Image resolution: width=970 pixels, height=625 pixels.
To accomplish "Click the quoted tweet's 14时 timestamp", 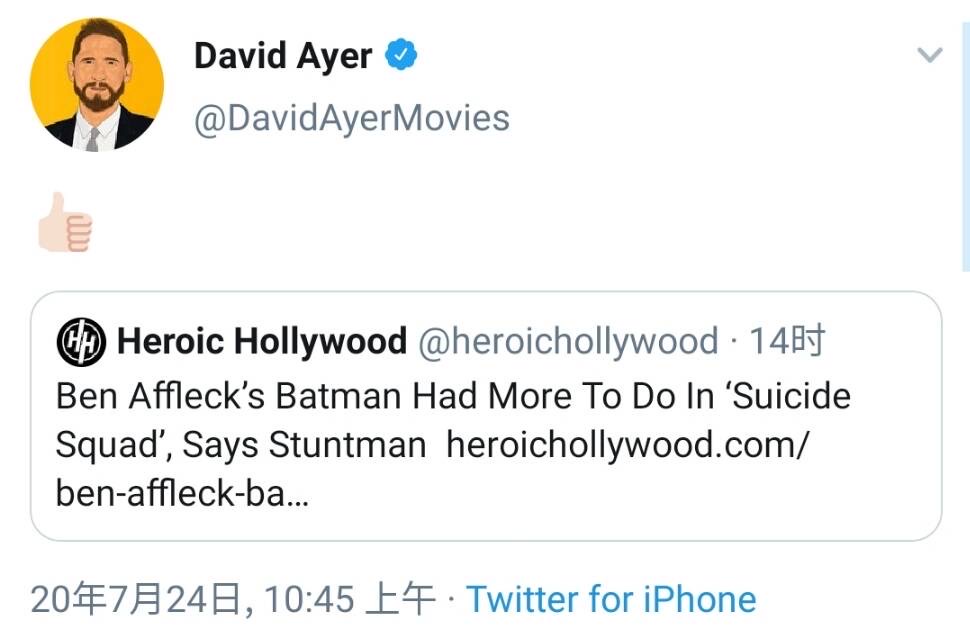I will (787, 342).
